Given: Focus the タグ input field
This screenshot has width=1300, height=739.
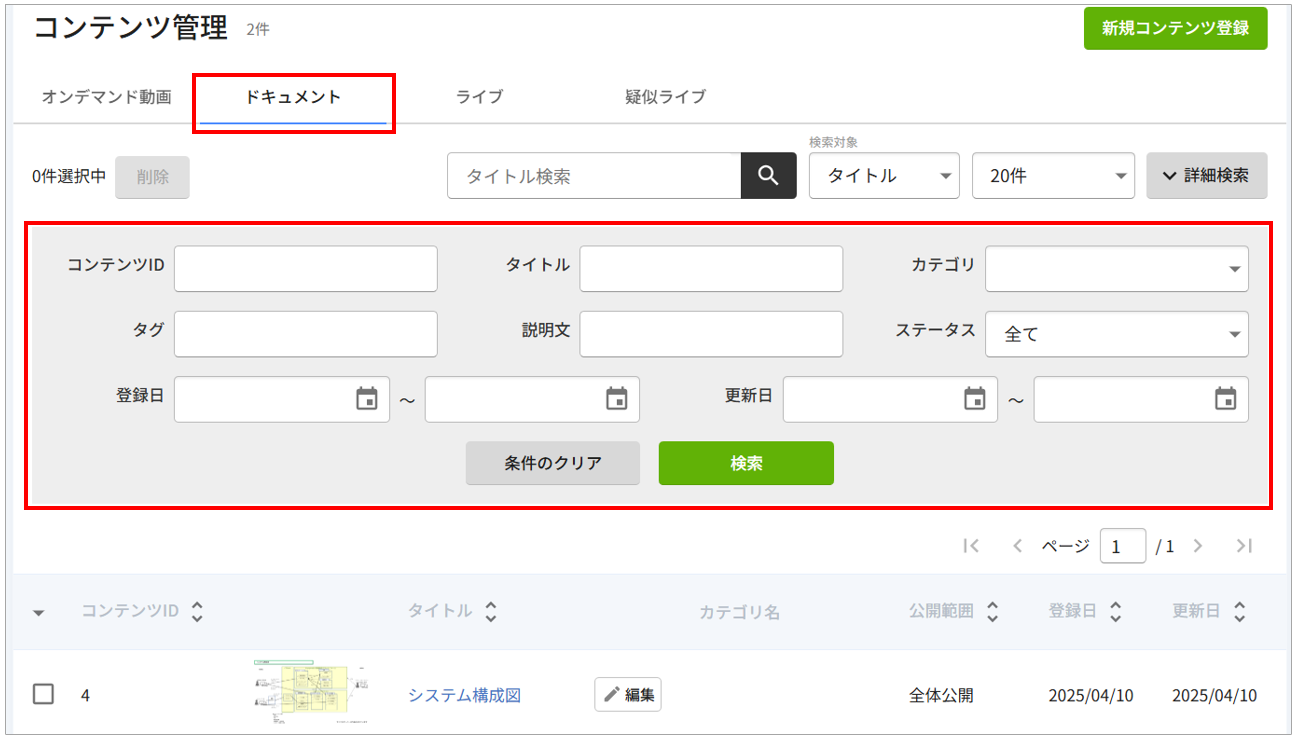Looking at the screenshot, I should pos(306,334).
